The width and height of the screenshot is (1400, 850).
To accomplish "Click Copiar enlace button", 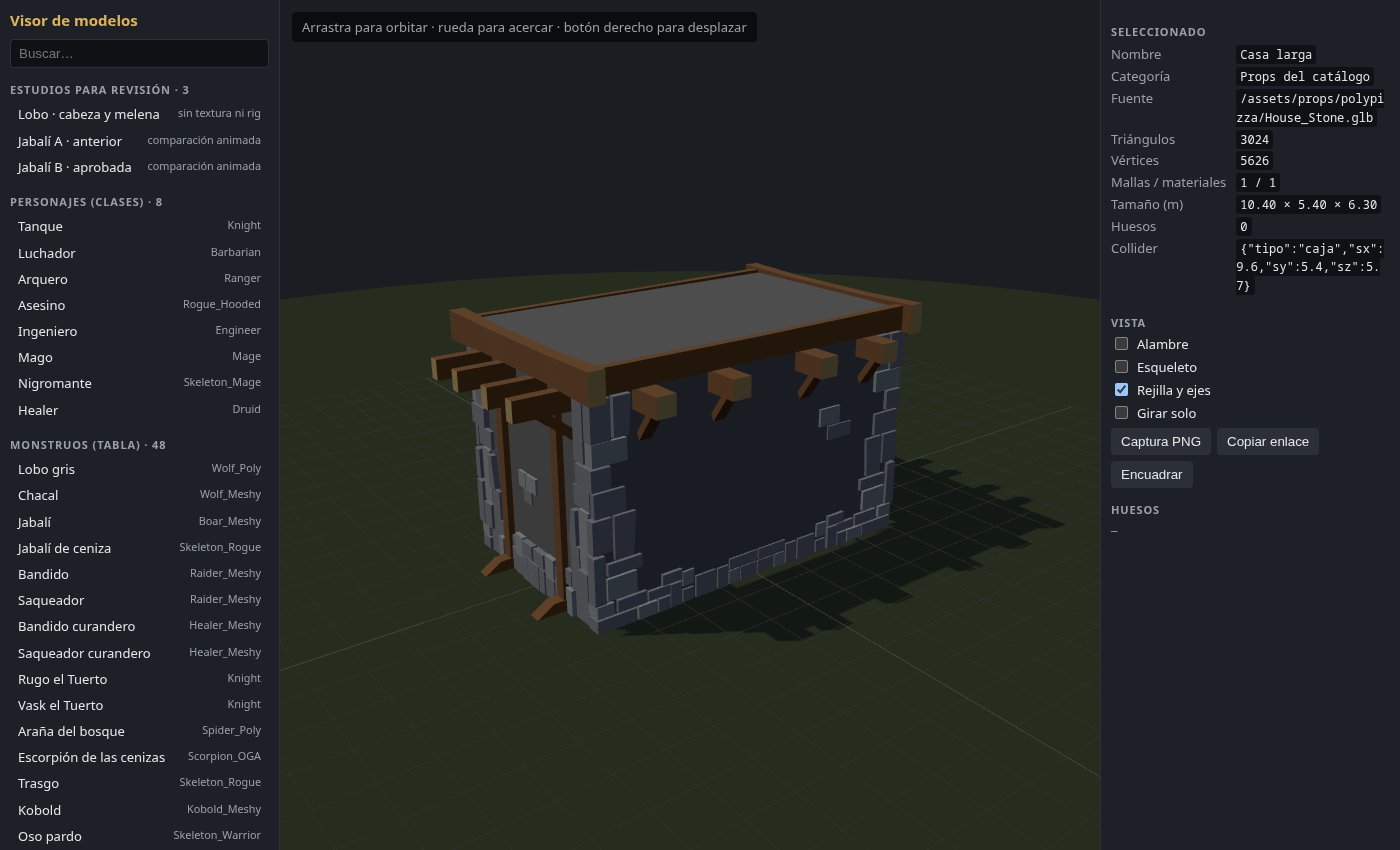I will (1268, 441).
